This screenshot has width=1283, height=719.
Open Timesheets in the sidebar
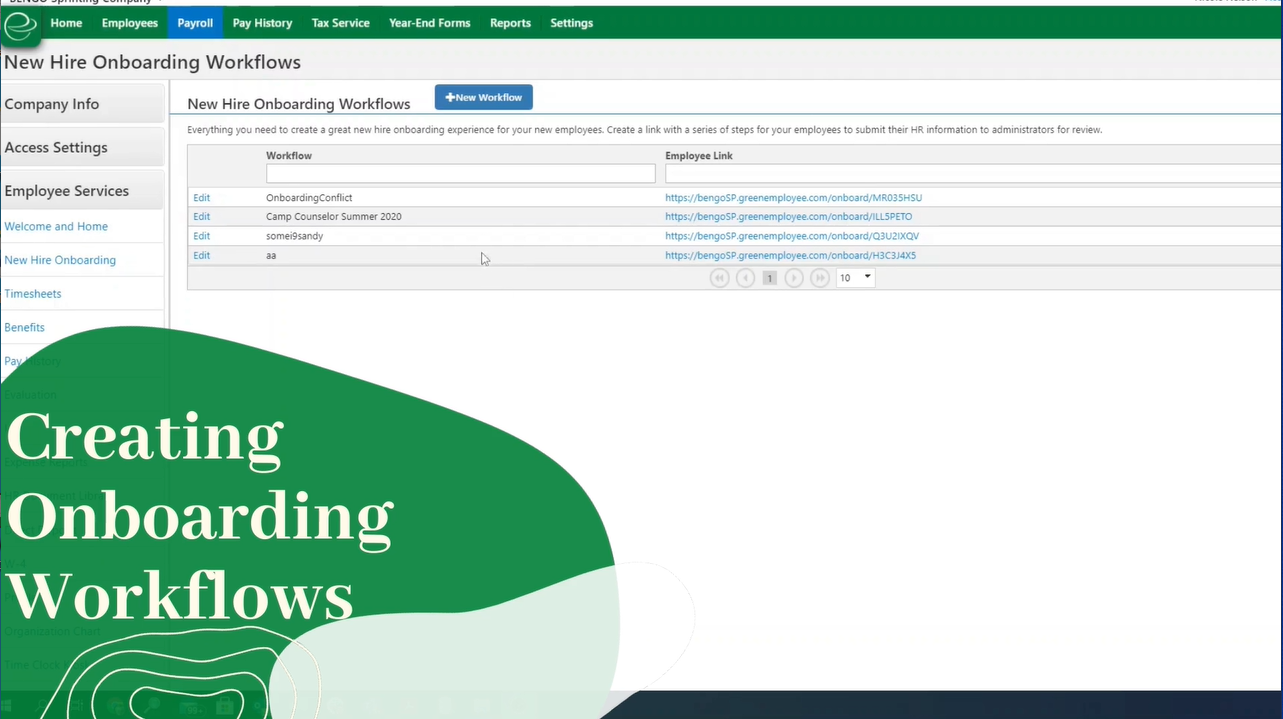coord(33,294)
